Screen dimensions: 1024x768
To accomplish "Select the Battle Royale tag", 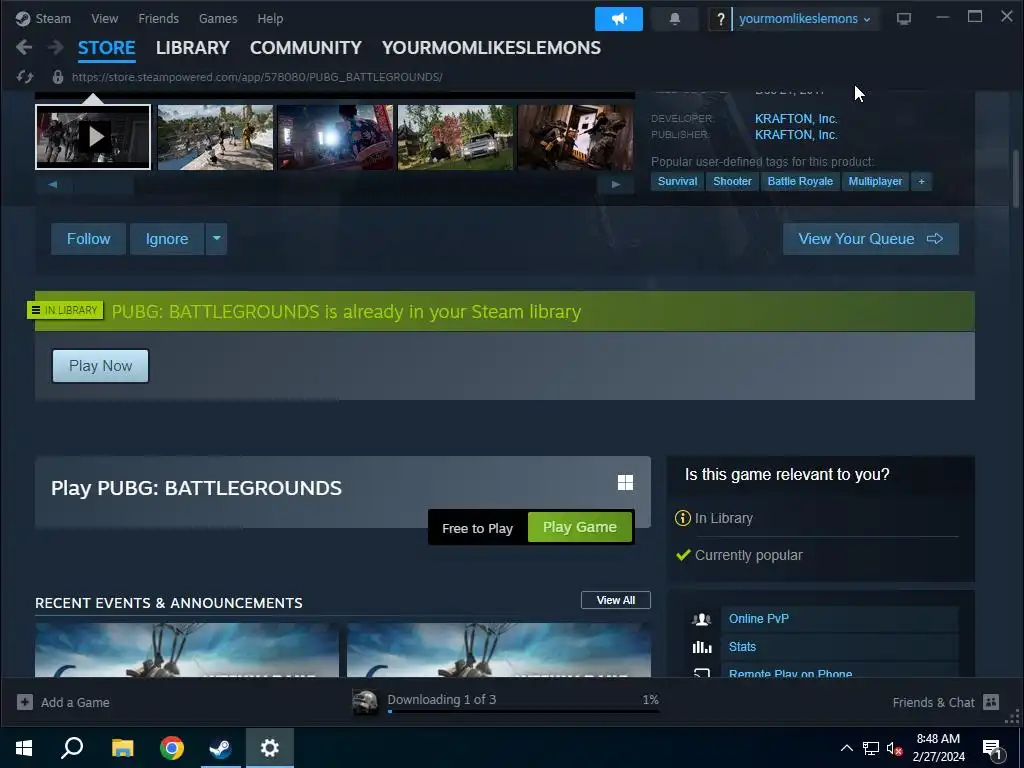I will [x=800, y=182].
